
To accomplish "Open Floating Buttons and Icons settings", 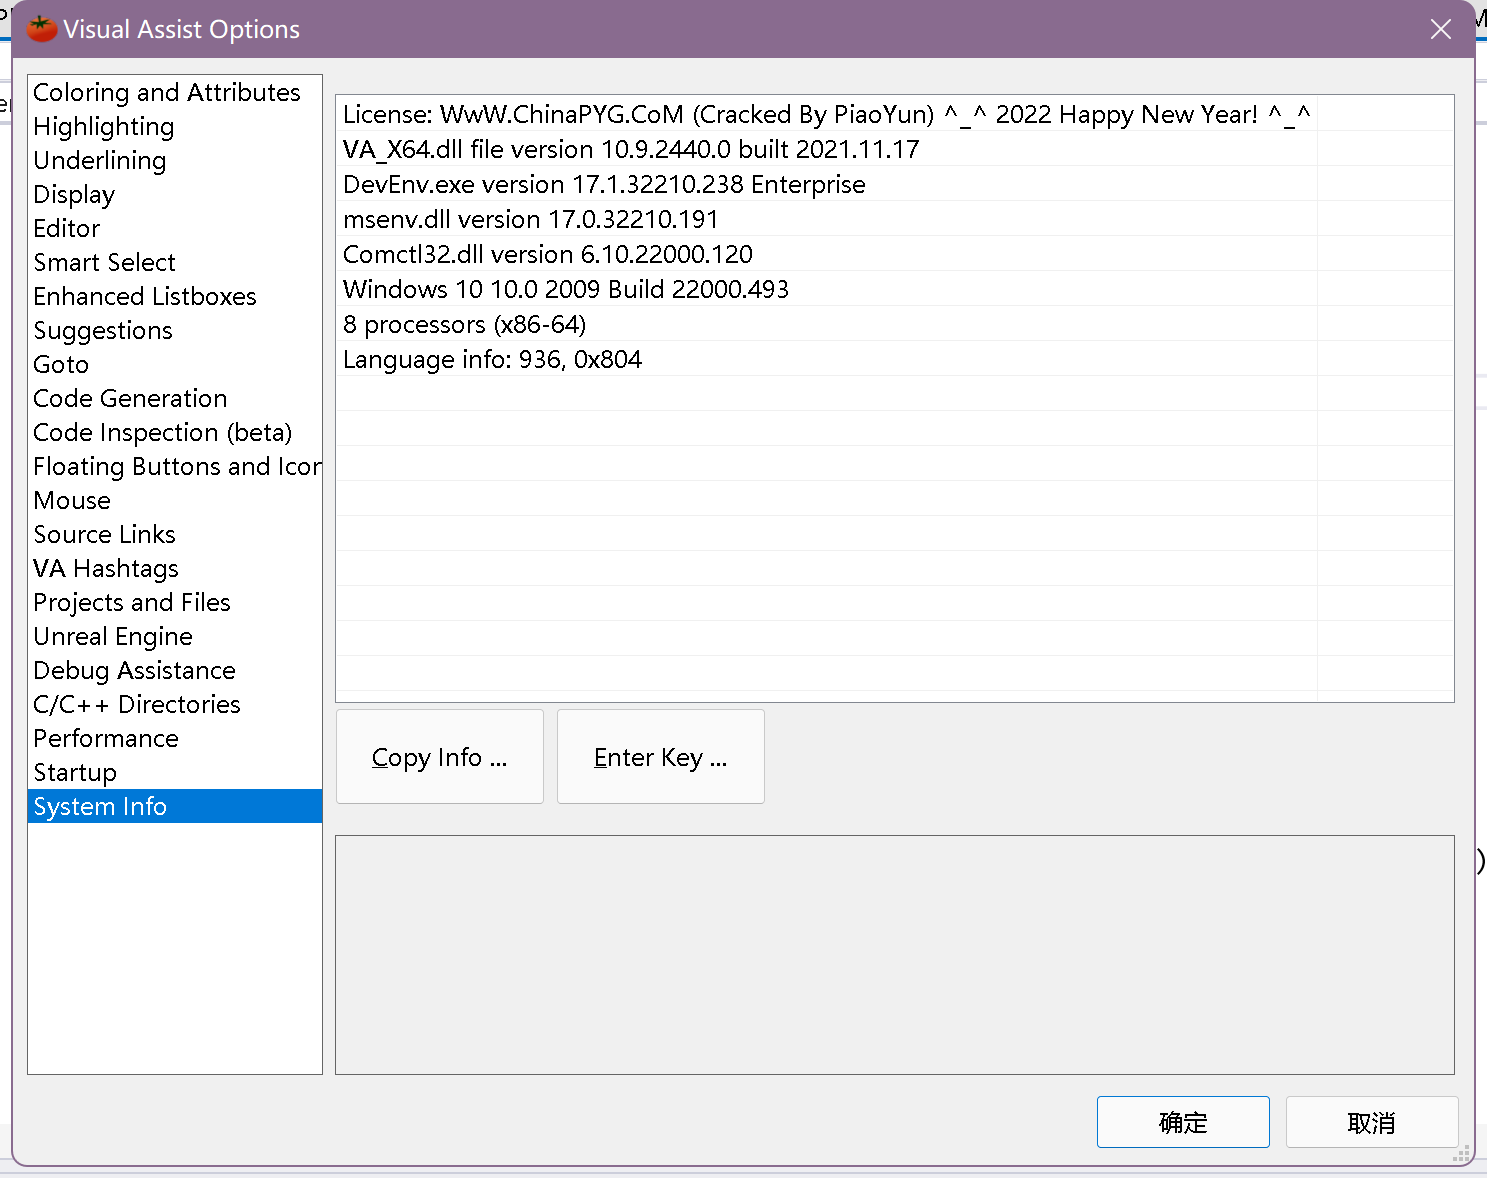I will pyautogui.click(x=177, y=466).
